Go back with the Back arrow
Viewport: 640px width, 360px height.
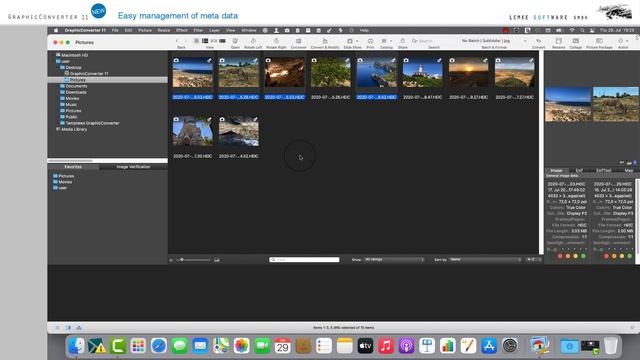[177, 41]
